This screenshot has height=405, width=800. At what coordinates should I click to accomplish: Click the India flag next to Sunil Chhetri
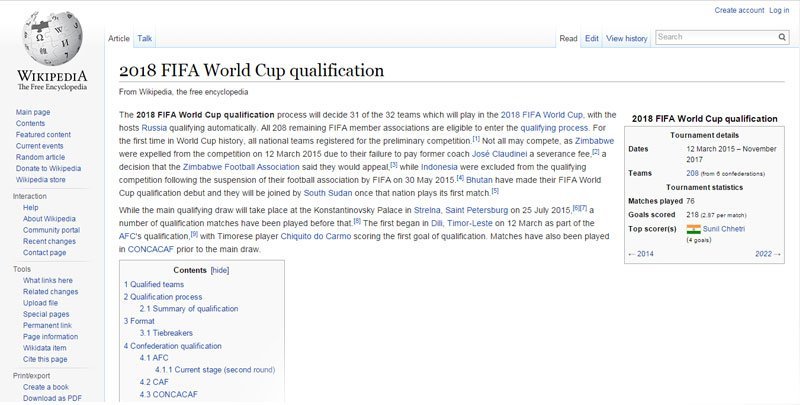693,229
